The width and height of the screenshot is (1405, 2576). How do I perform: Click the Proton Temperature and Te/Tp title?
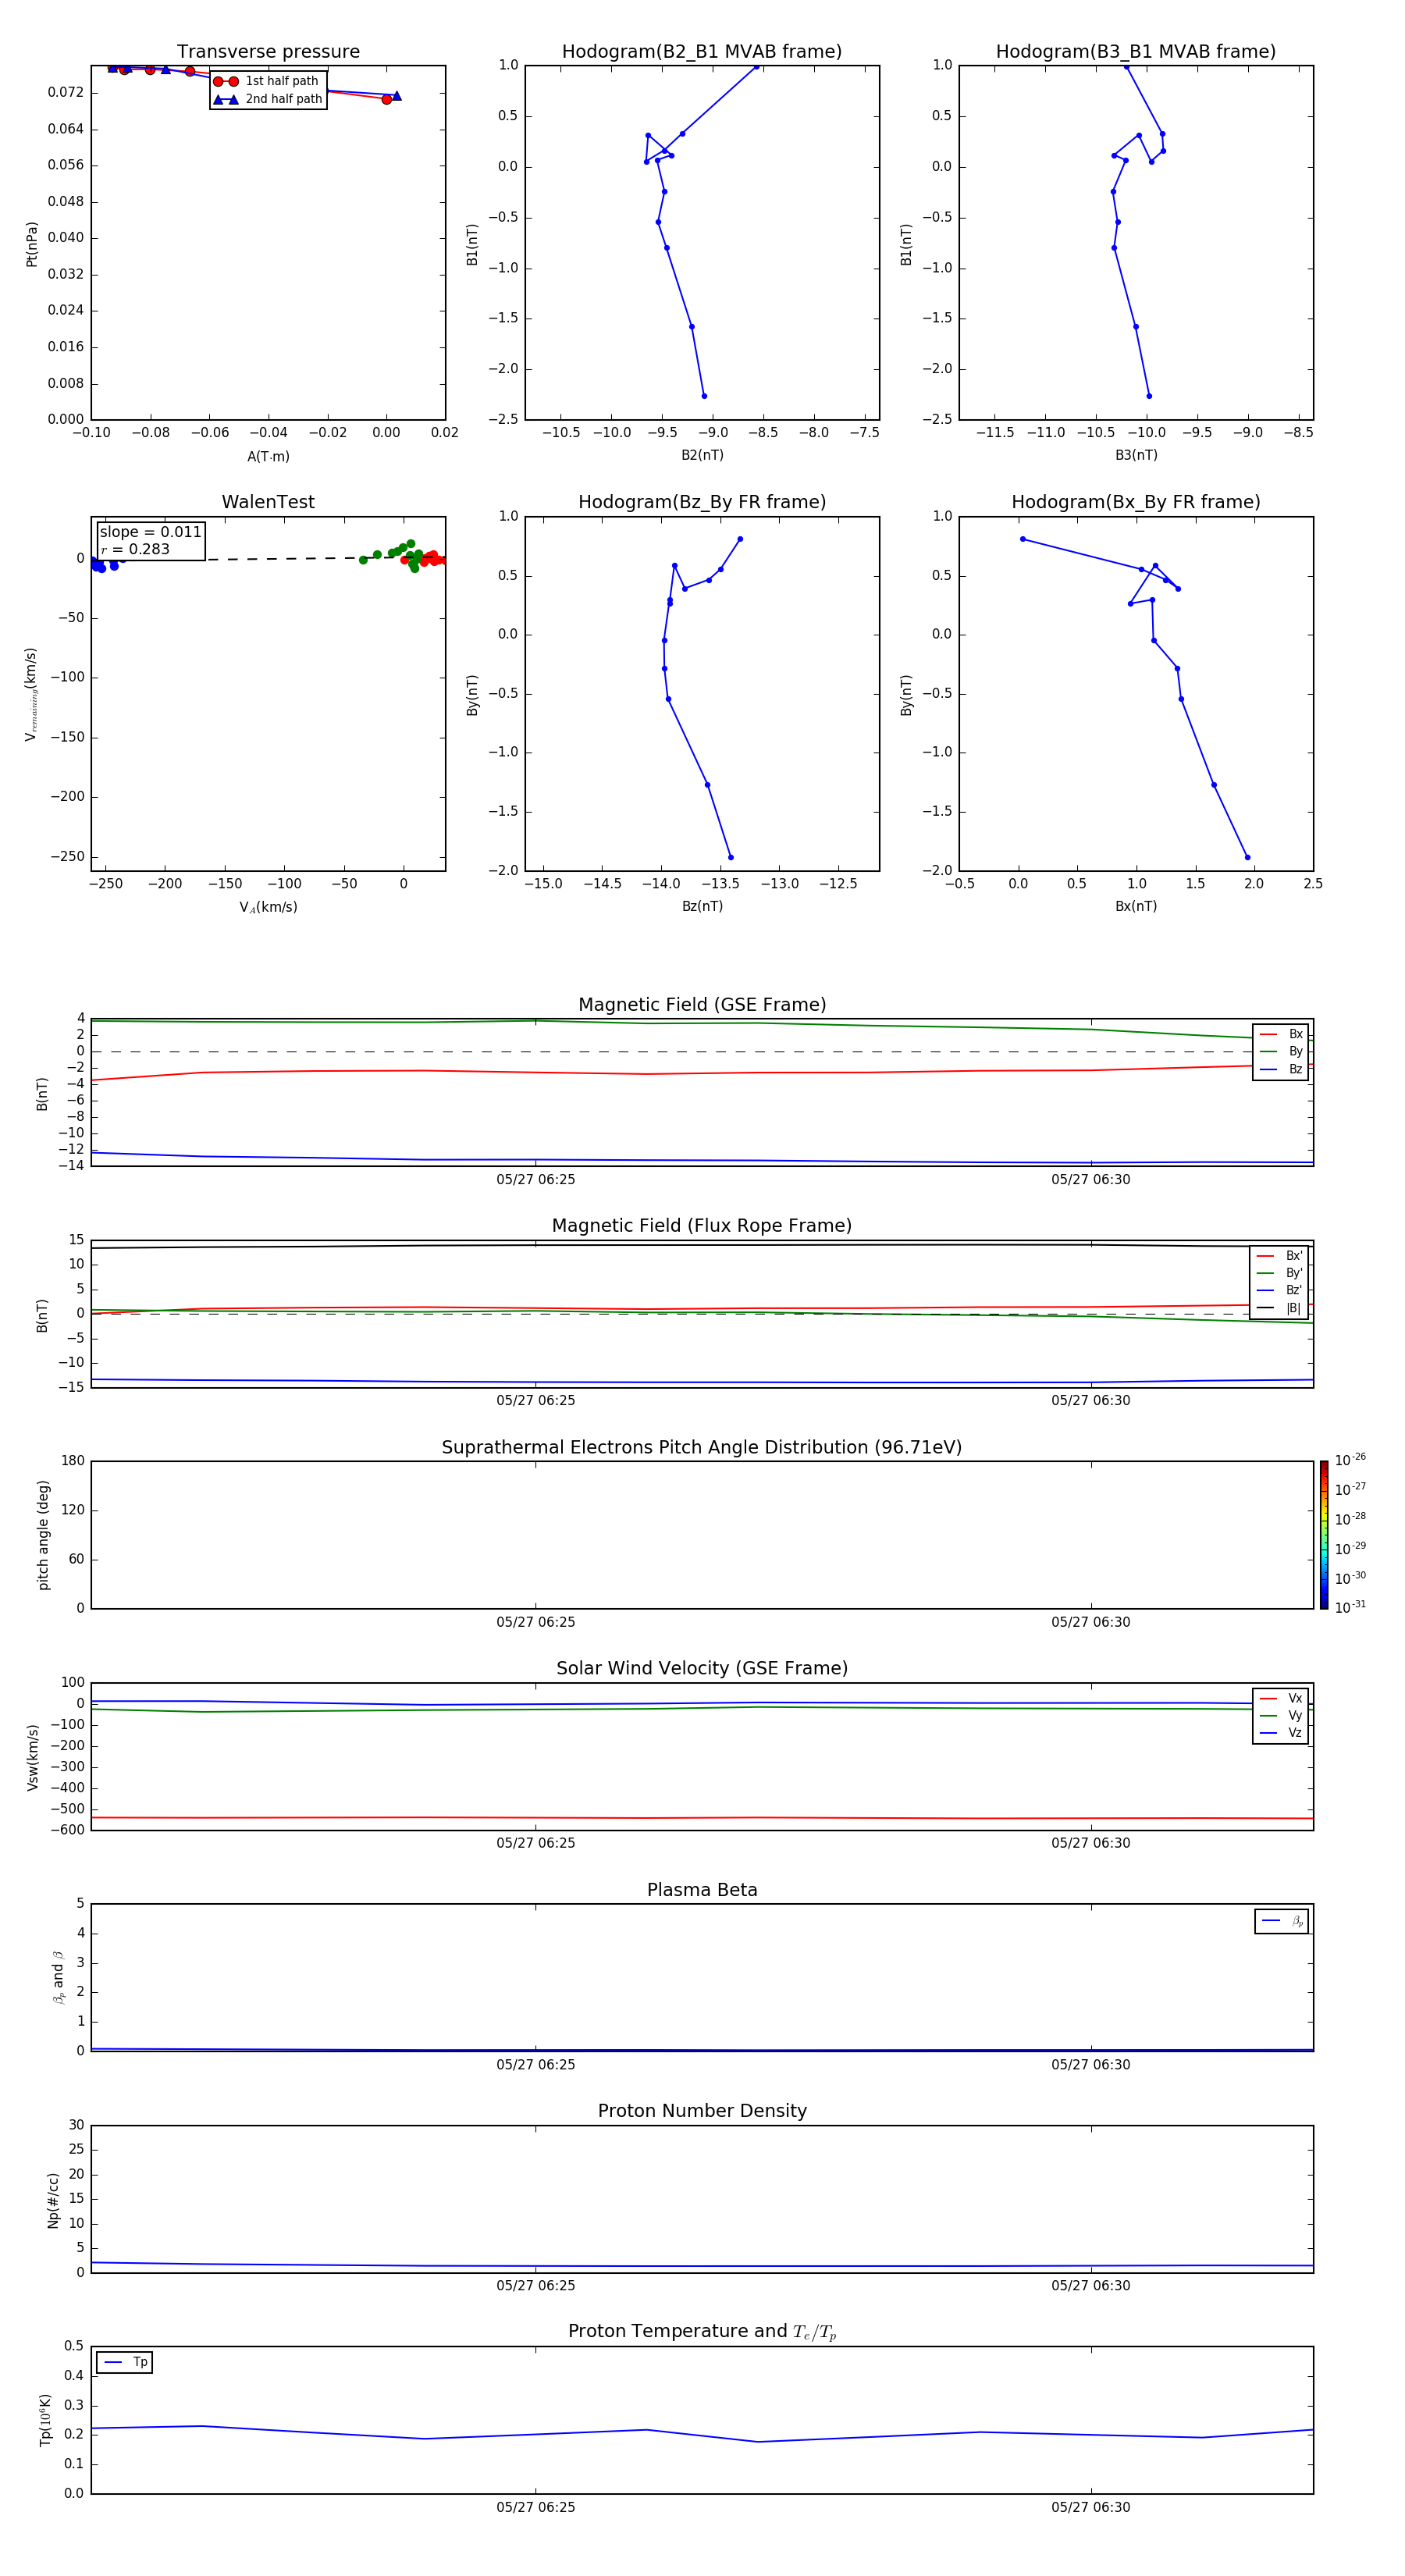point(702,2332)
